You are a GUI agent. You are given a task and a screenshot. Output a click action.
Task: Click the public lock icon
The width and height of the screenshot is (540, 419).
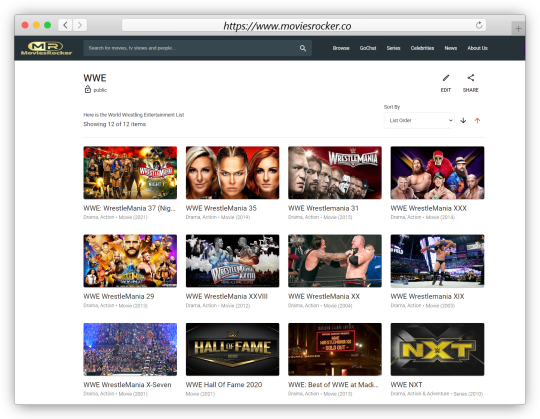[87, 90]
